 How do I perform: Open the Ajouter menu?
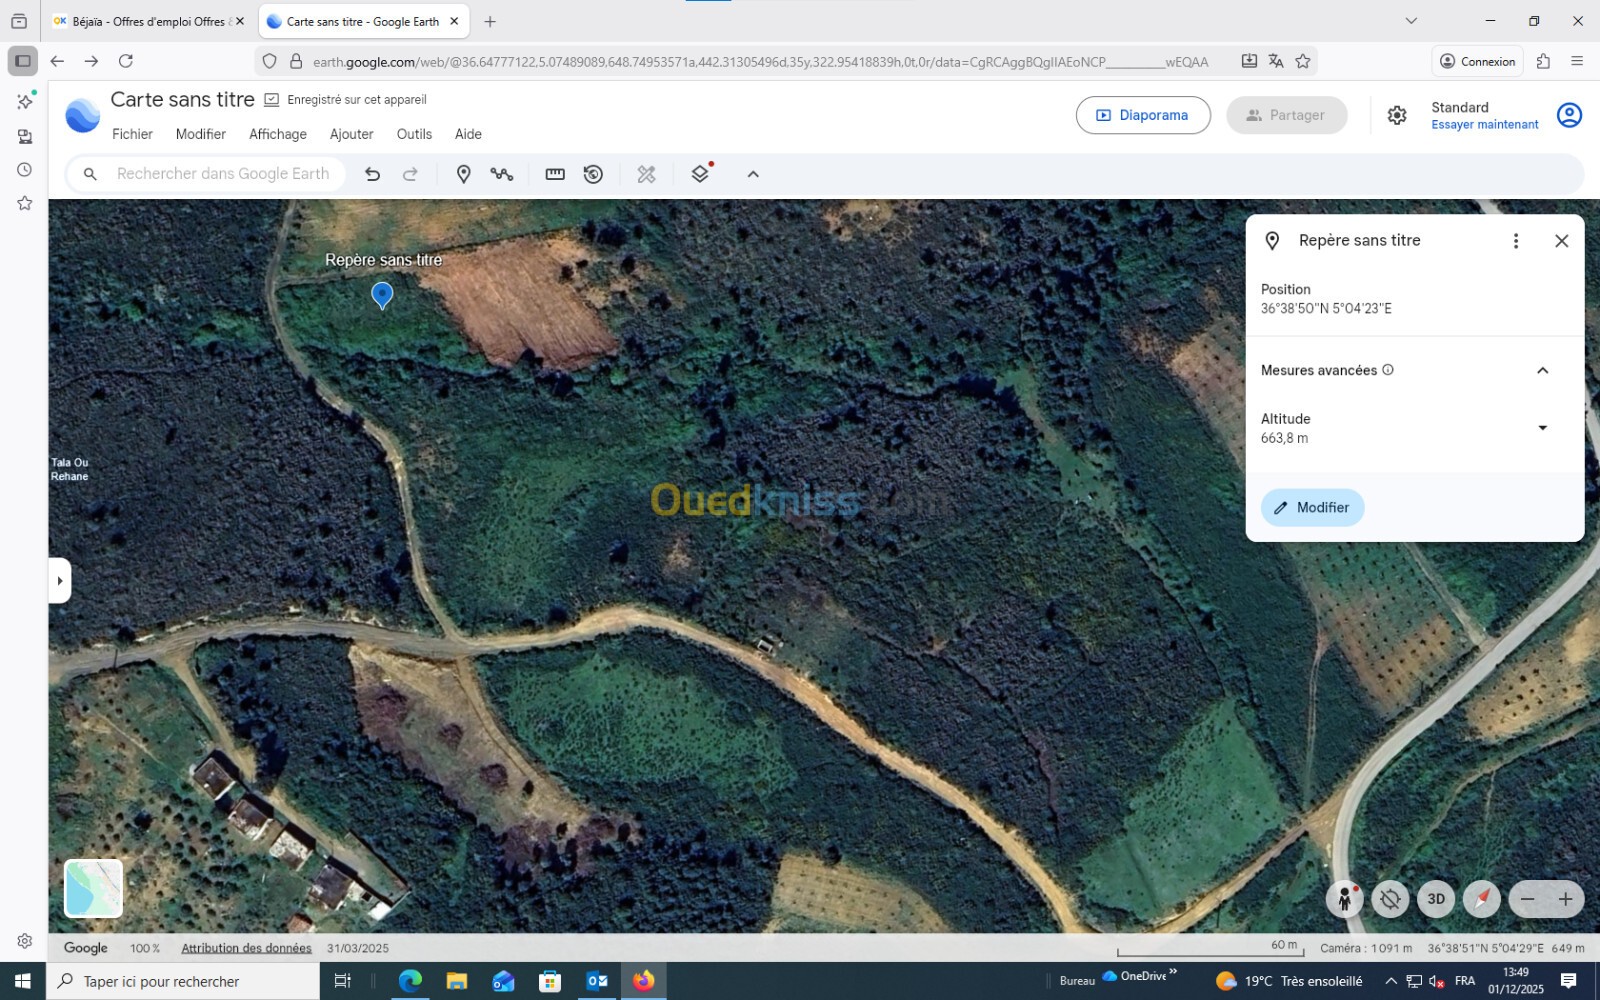pos(351,134)
